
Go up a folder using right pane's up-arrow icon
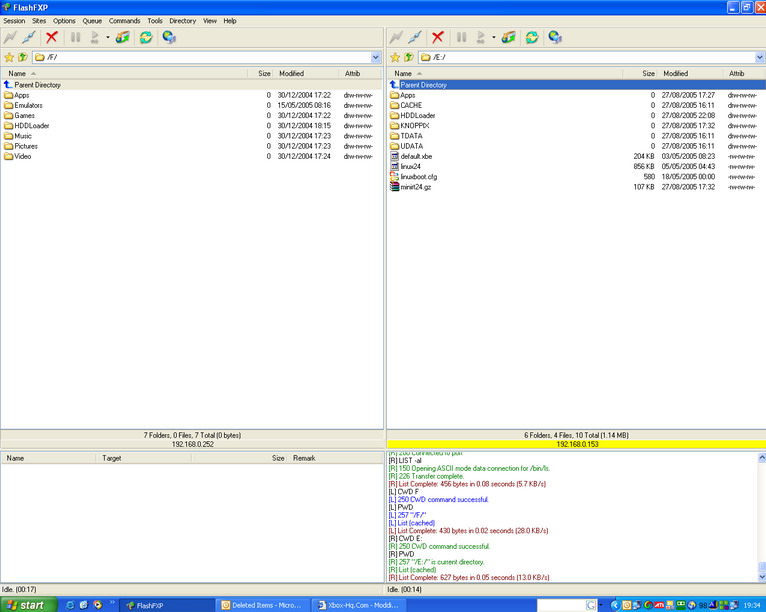click(410, 57)
